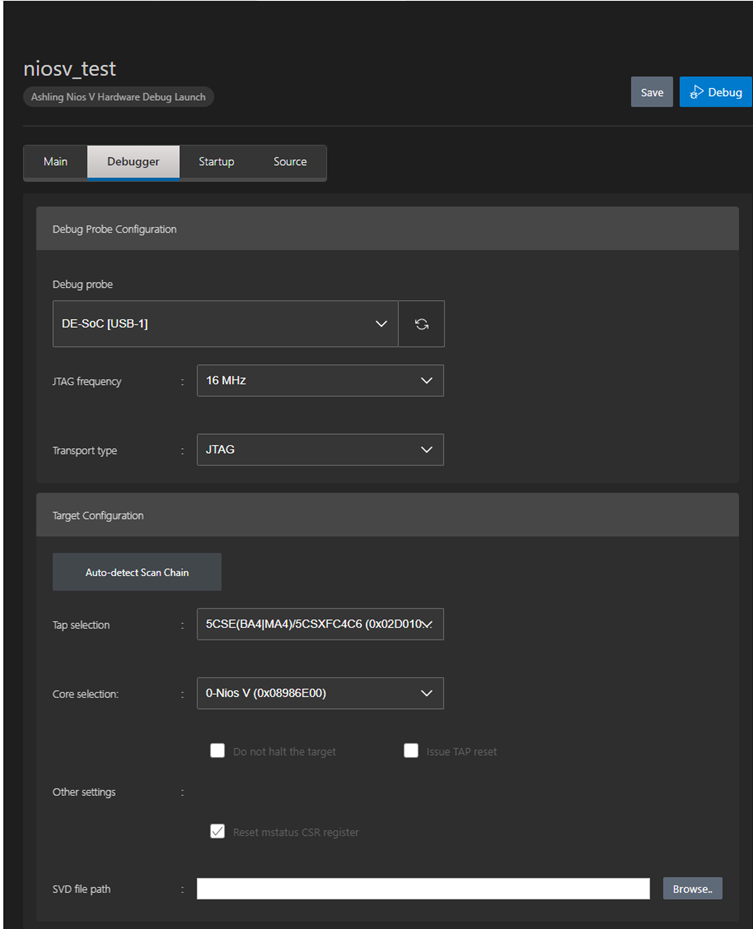Tick the Issue TAP reset checkbox
Viewport: 753px width, 929px height.
pyautogui.click(x=410, y=751)
